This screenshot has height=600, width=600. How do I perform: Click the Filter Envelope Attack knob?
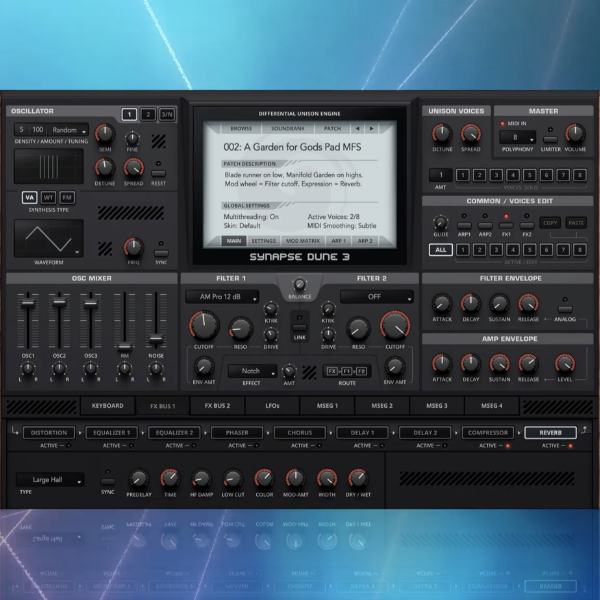click(x=442, y=304)
